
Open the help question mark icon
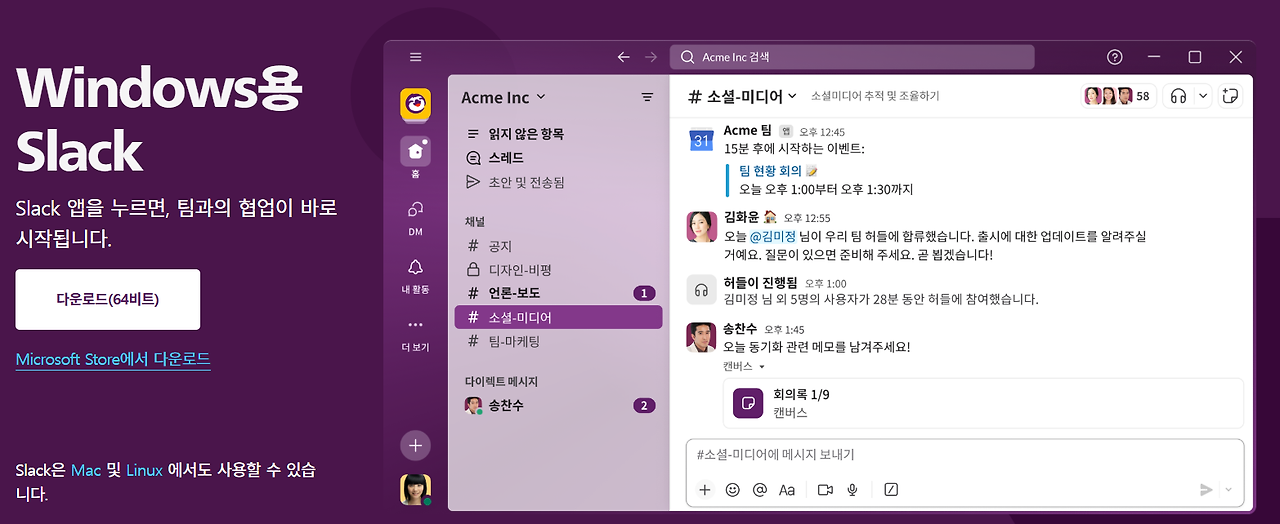click(x=1115, y=57)
